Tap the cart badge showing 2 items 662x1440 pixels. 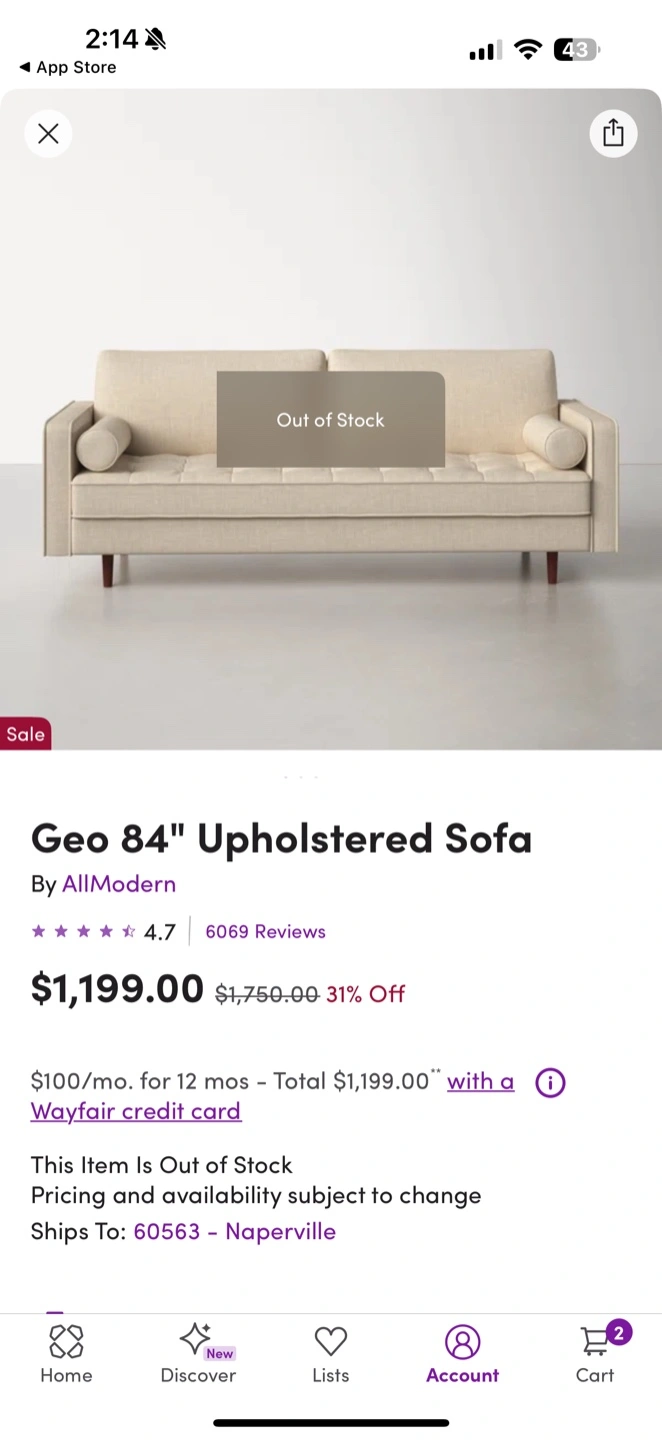[619, 1332]
